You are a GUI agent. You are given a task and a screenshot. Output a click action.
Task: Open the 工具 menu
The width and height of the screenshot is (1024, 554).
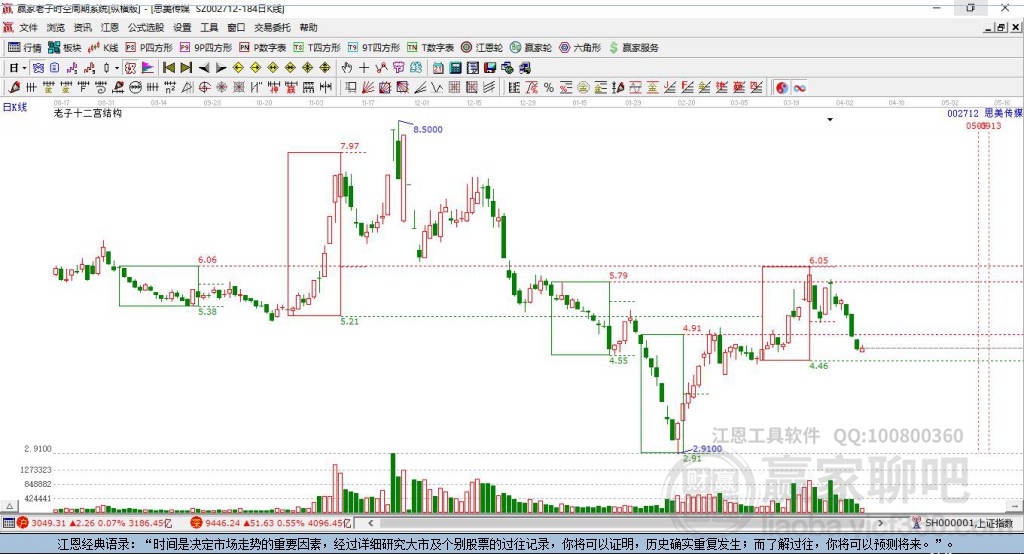pos(209,27)
